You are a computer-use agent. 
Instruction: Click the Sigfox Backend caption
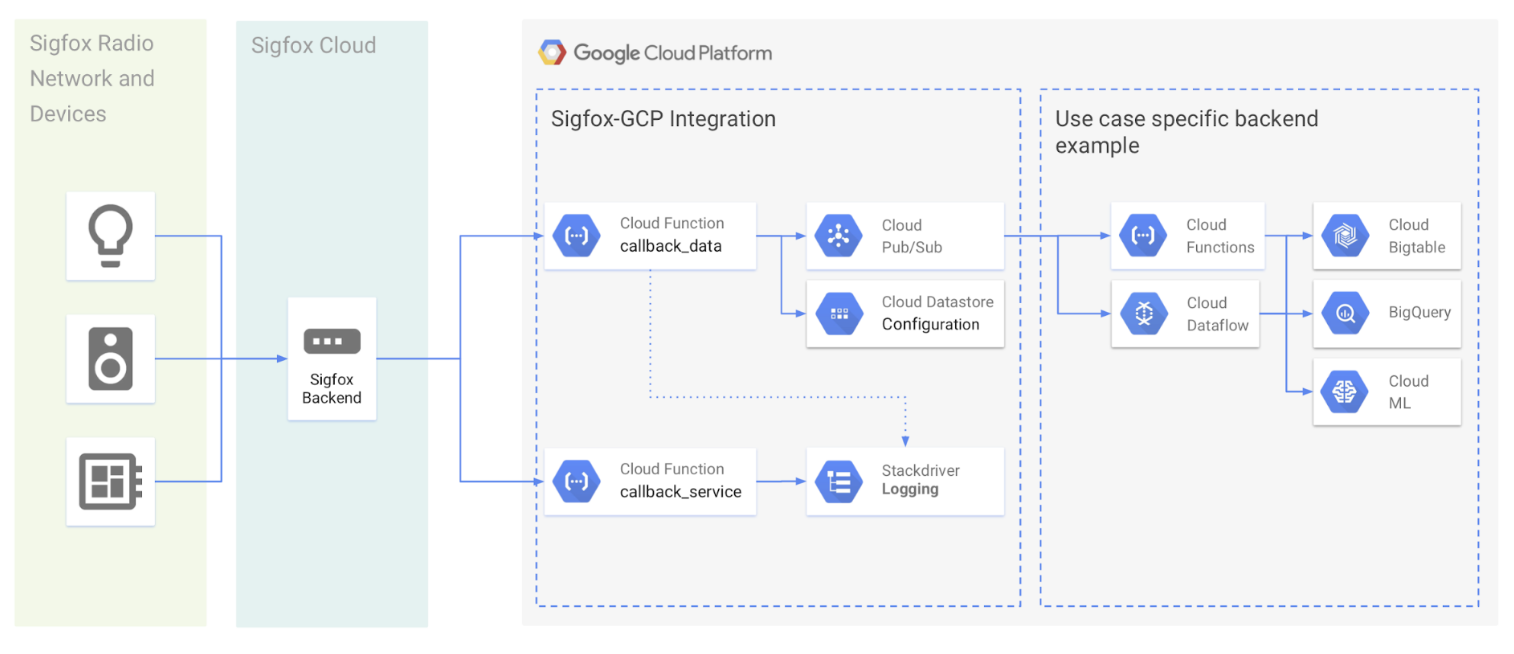(x=331, y=388)
